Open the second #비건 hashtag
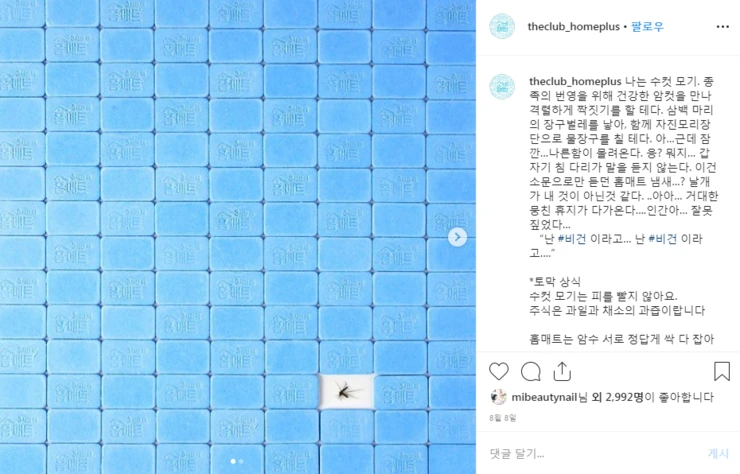The height and width of the screenshot is (474, 740). [x=663, y=239]
